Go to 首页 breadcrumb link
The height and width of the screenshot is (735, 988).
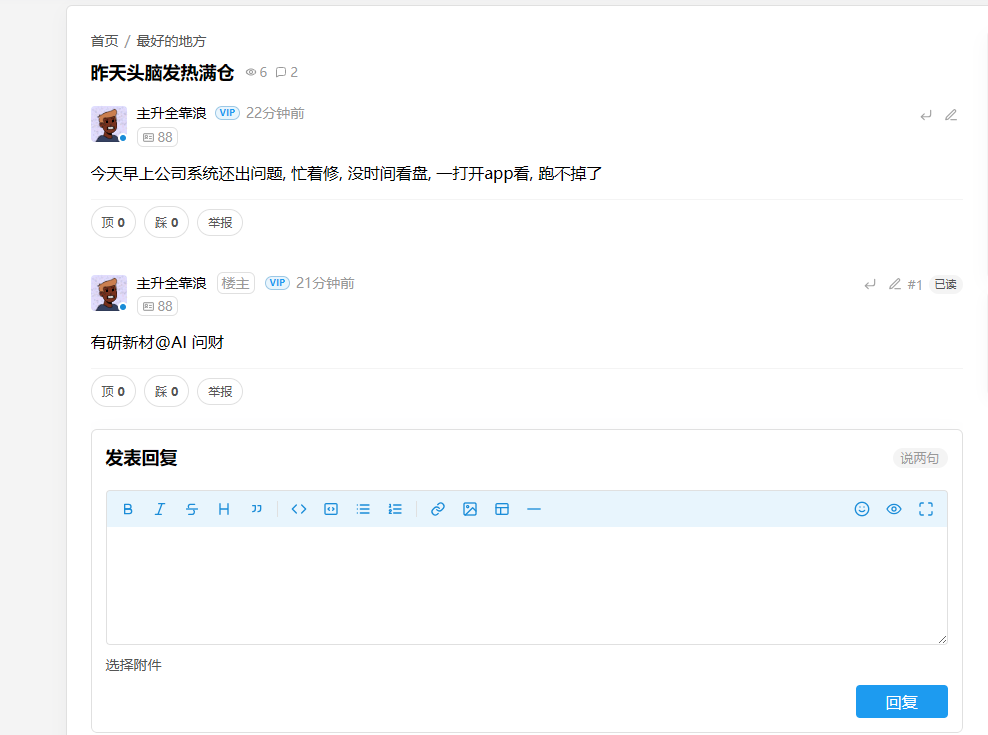point(105,42)
